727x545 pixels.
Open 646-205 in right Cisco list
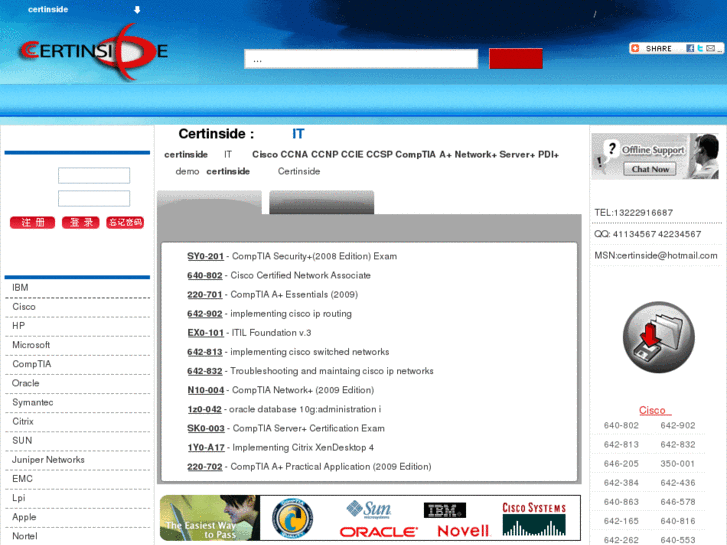click(x=621, y=464)
